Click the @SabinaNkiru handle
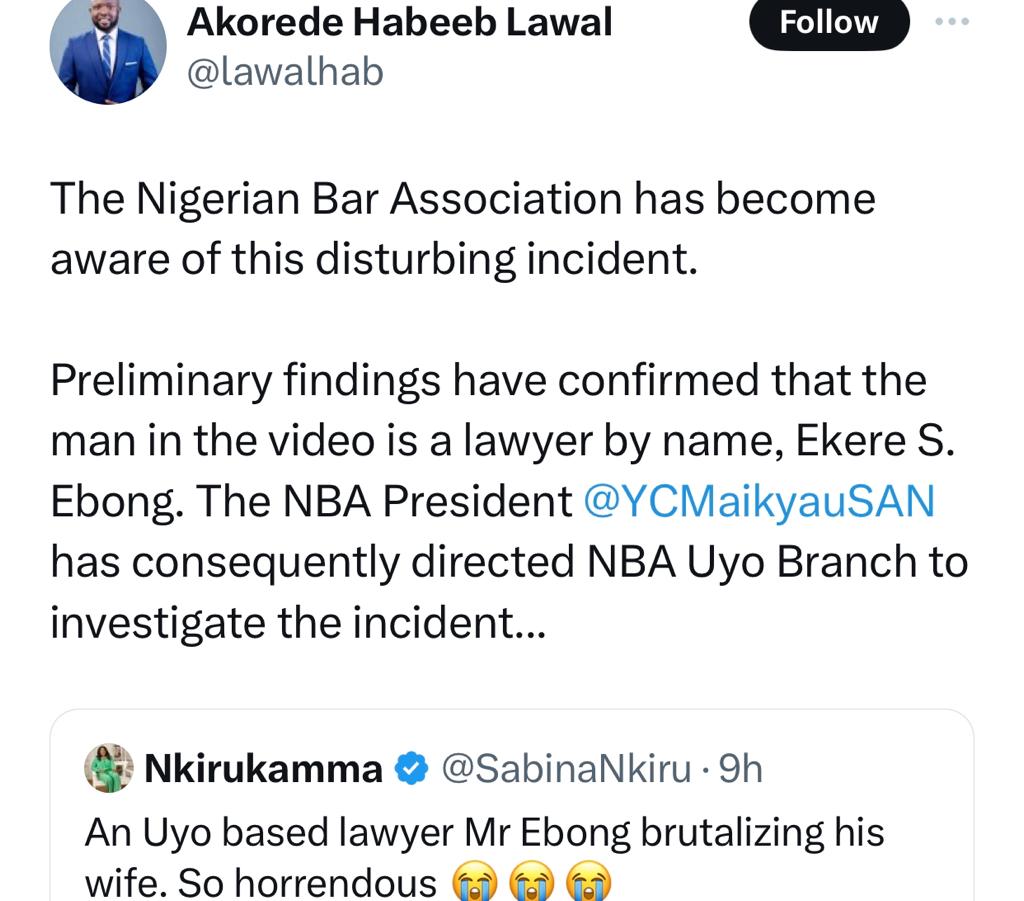The height and width of the screenshot is (901, 1024). pos(566,769)
